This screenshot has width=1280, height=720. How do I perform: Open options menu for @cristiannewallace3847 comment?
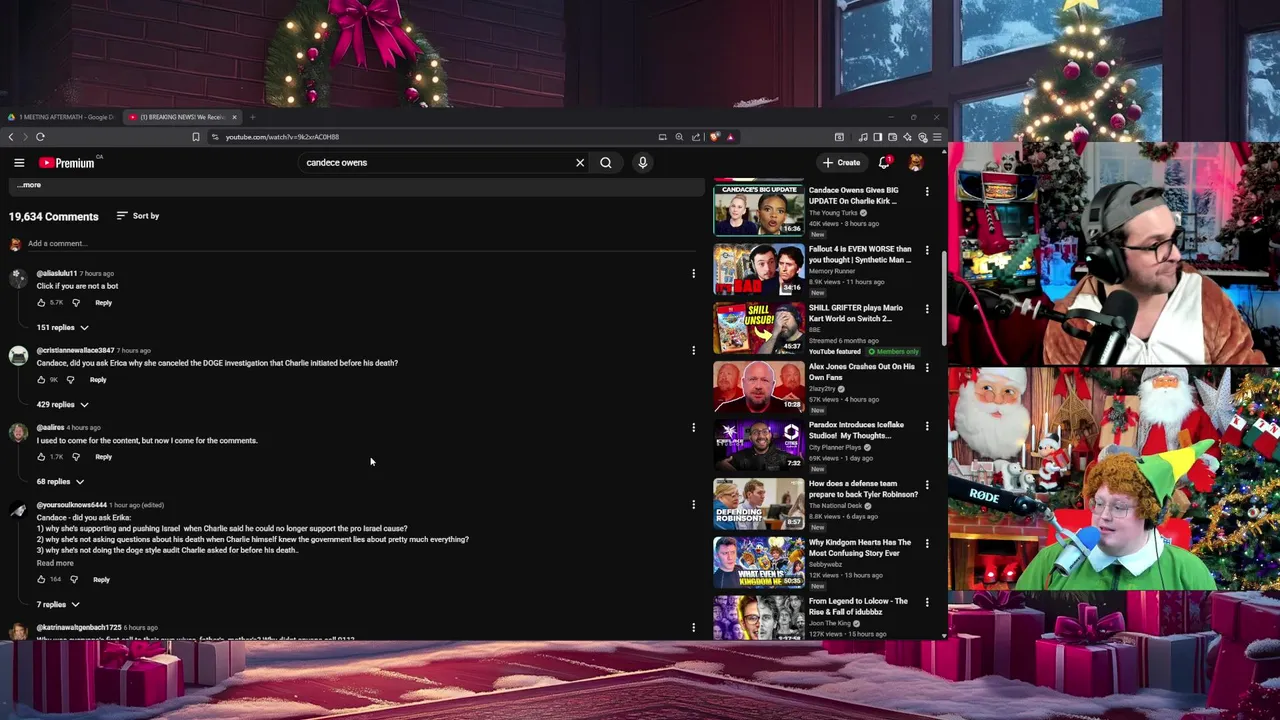click(693, 351)
